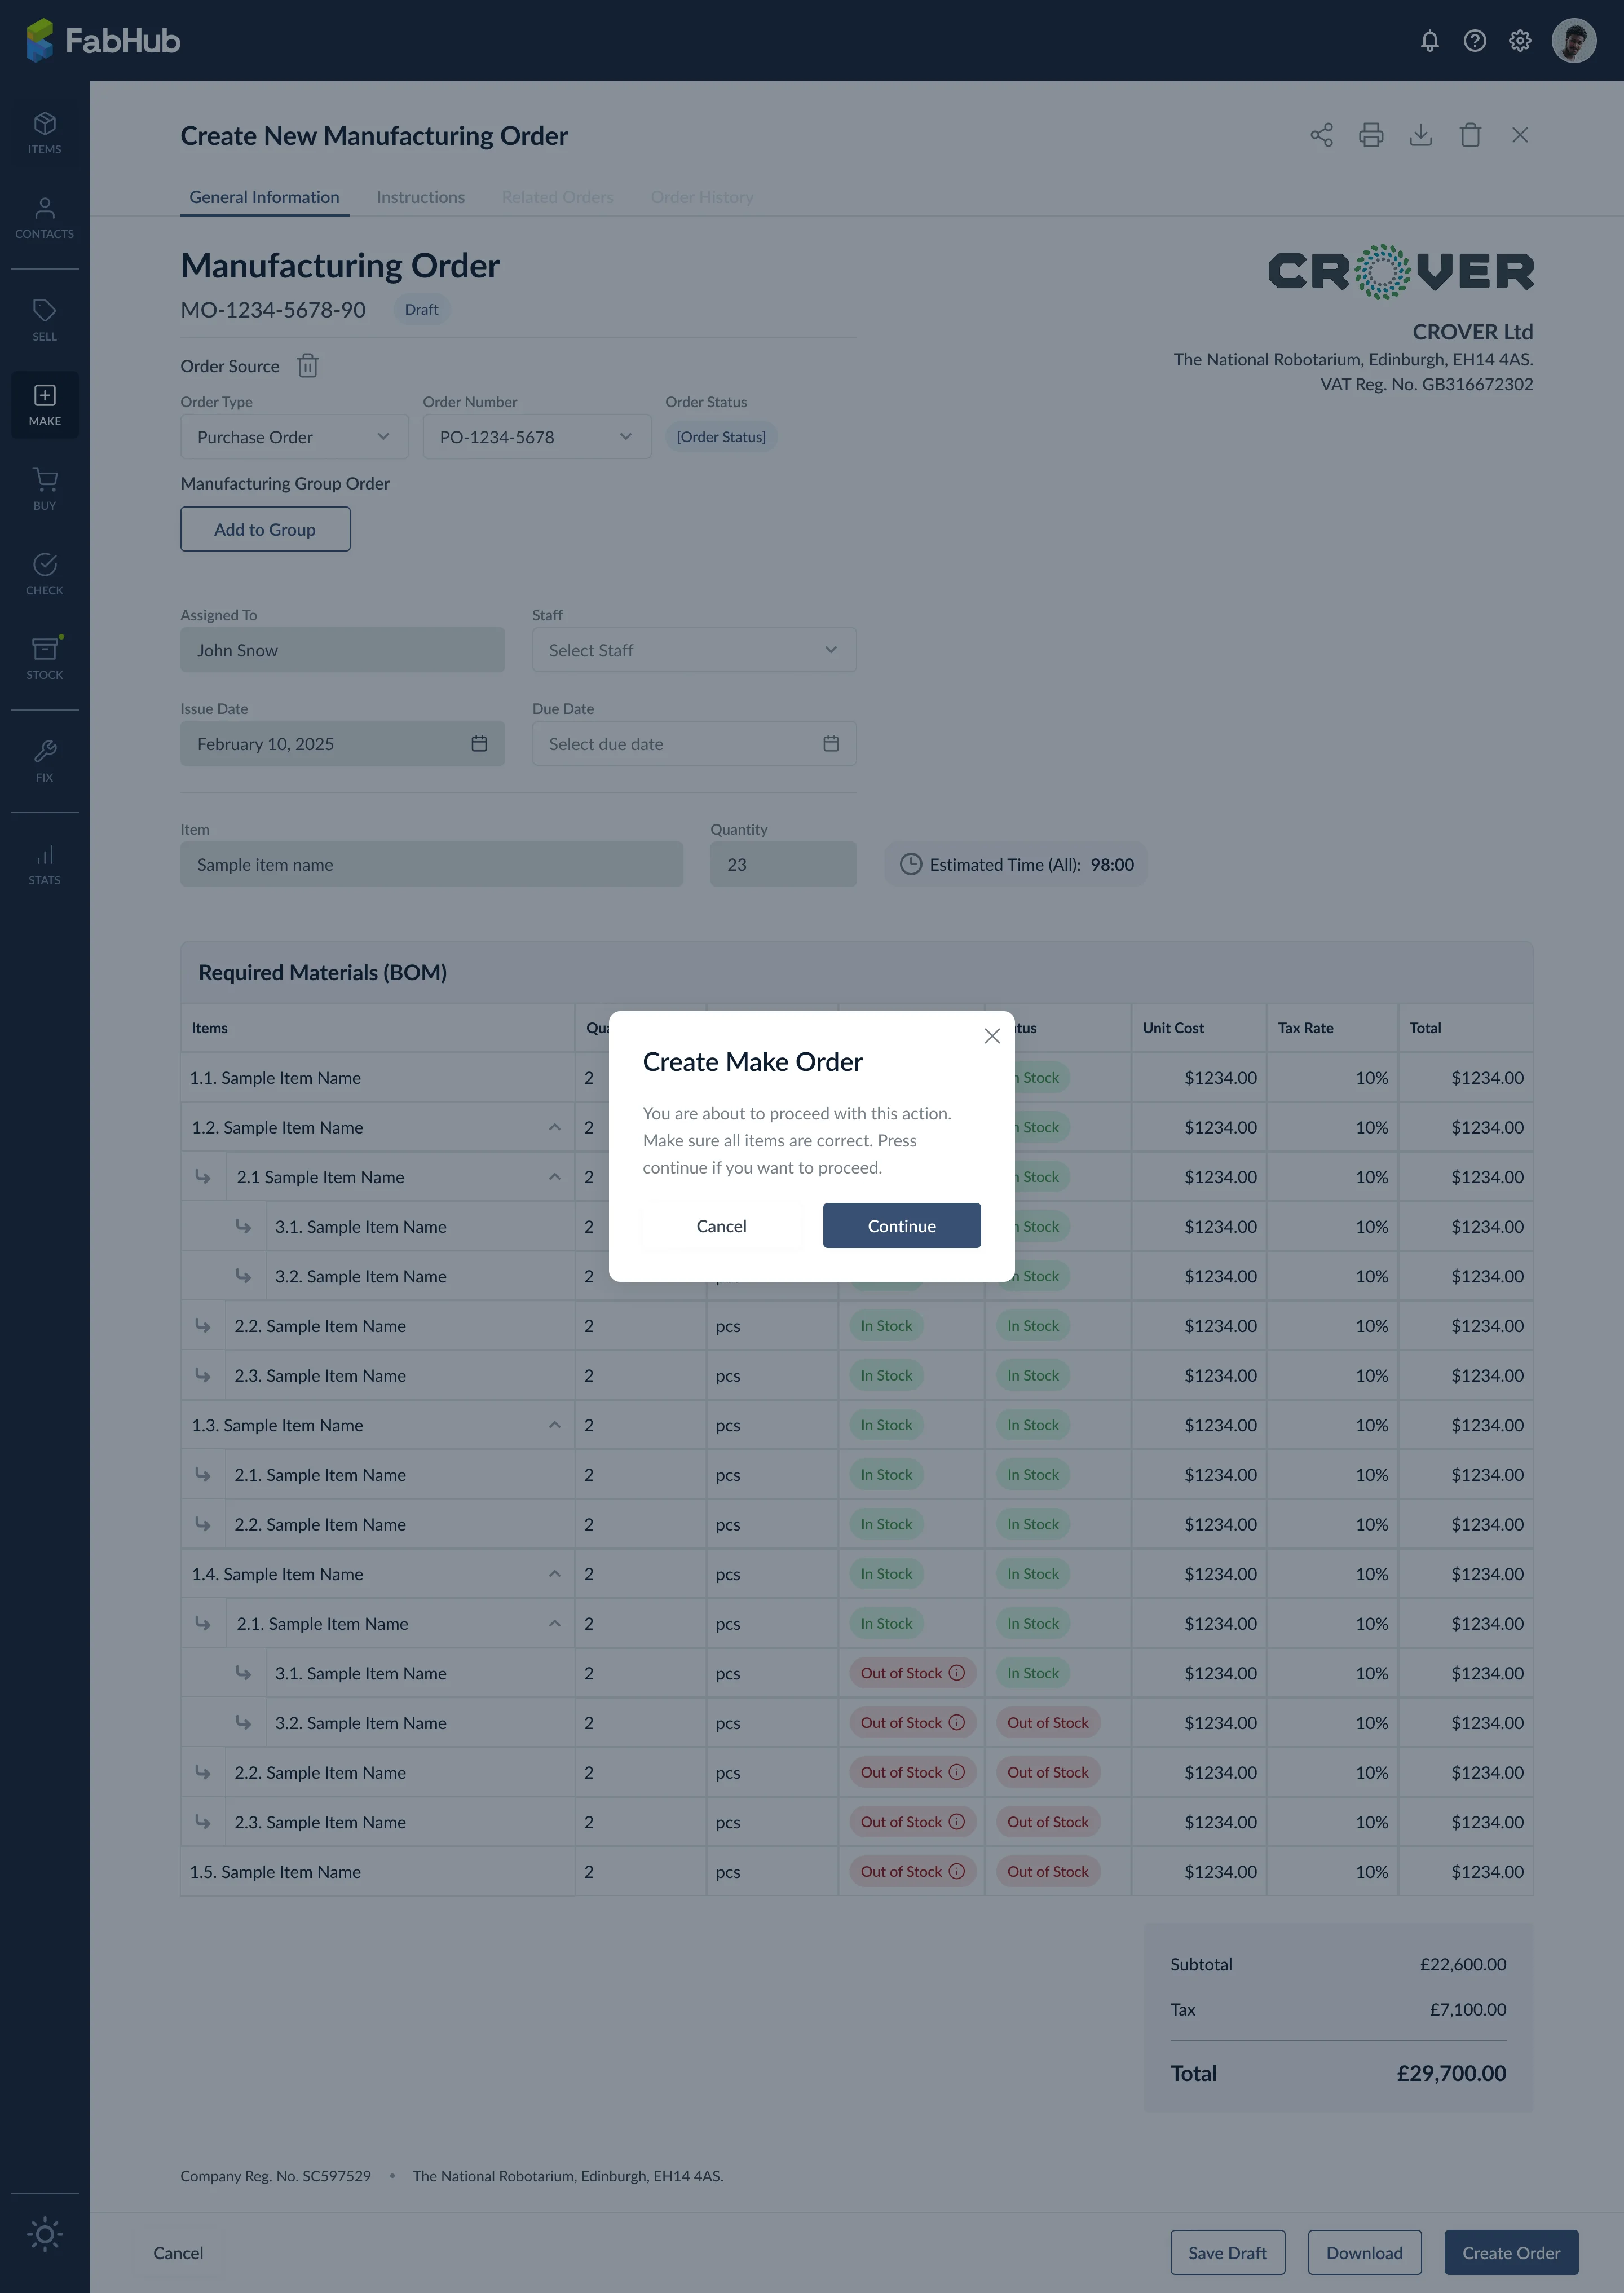Image resolution: width=1624 pixels, height=2293 pixels.
Task: Open the user profile avatar
Action: (x=1573, y=41)
